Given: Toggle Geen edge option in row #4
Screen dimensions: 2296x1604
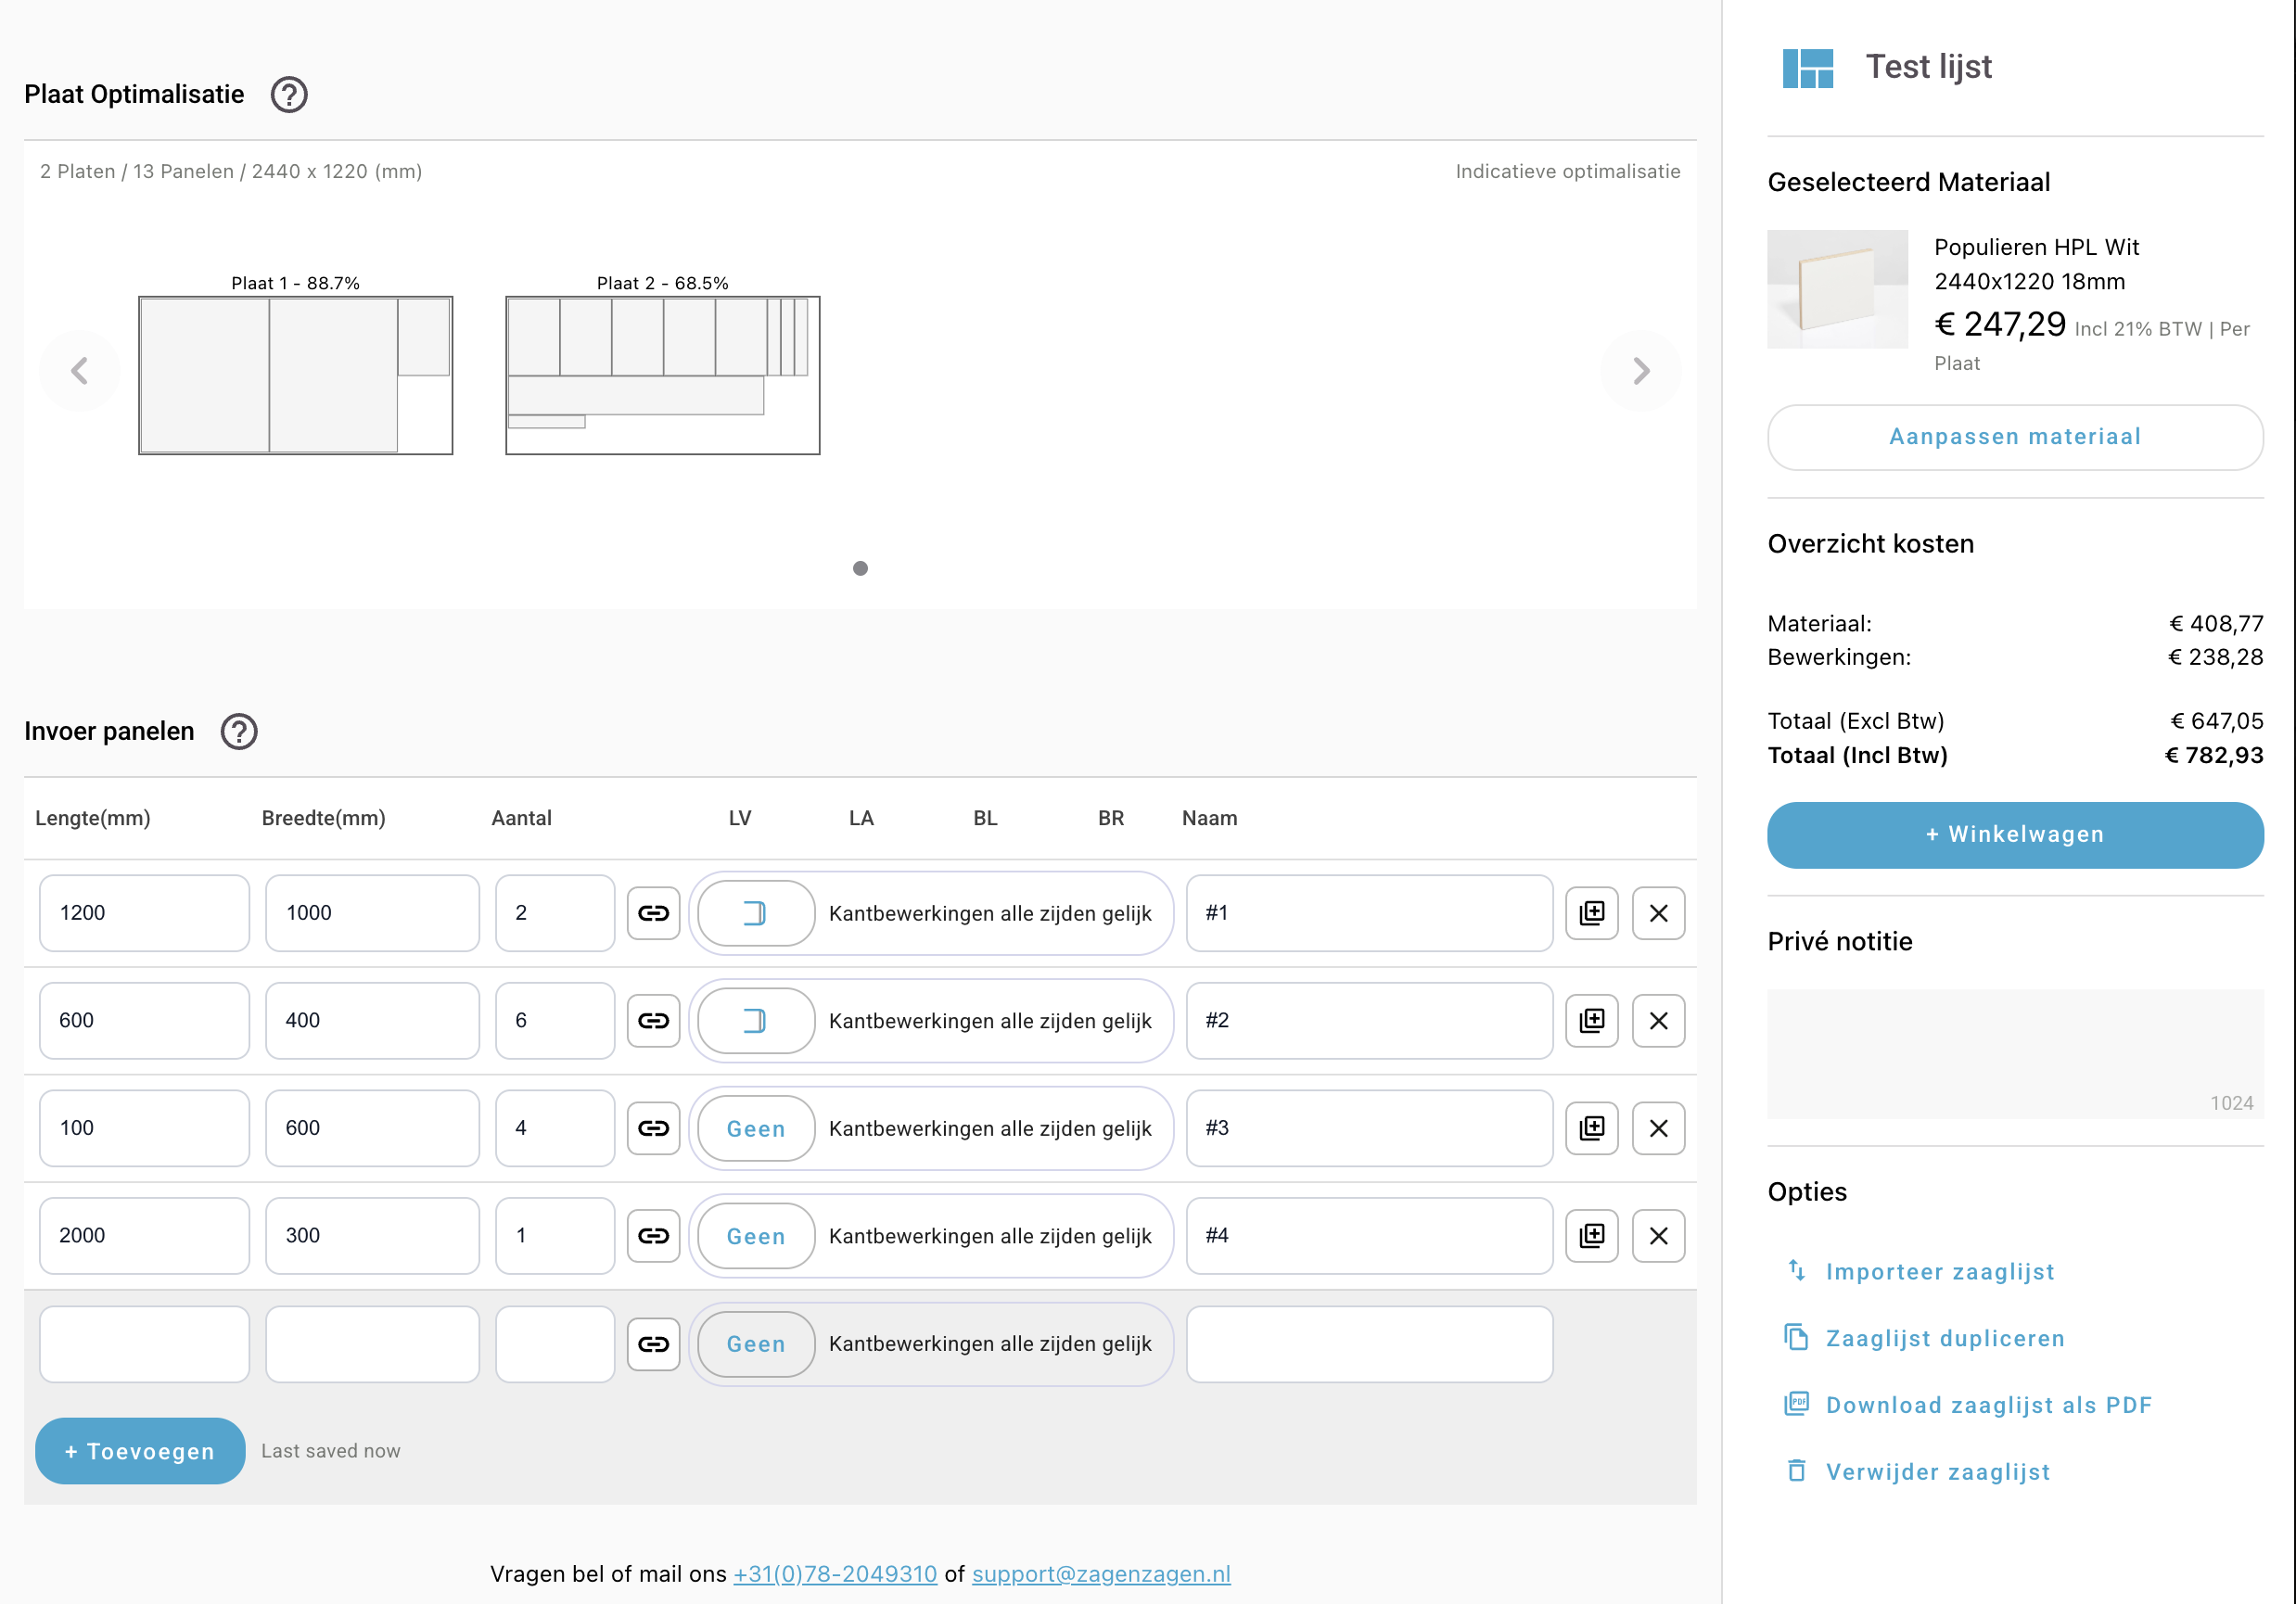Looking at the screenshot, I should 755,1236.
